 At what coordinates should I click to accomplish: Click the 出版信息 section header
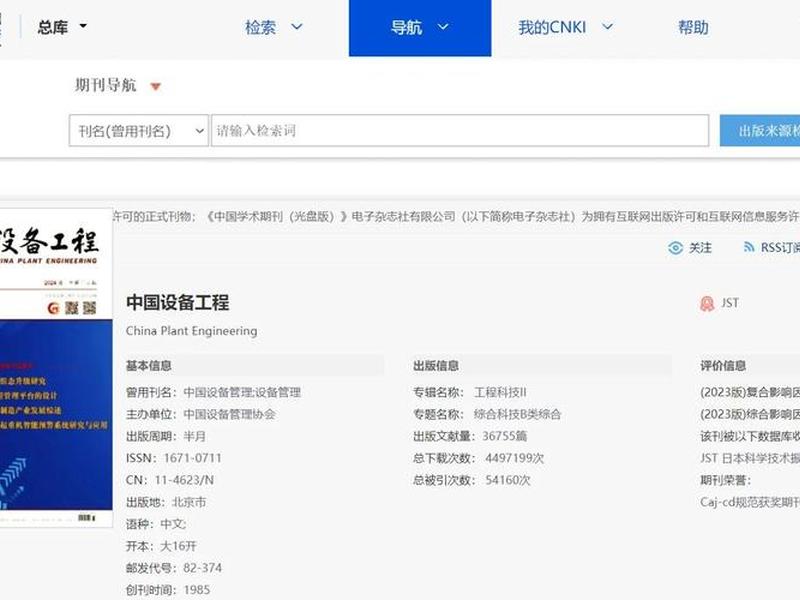coord(436,366)
